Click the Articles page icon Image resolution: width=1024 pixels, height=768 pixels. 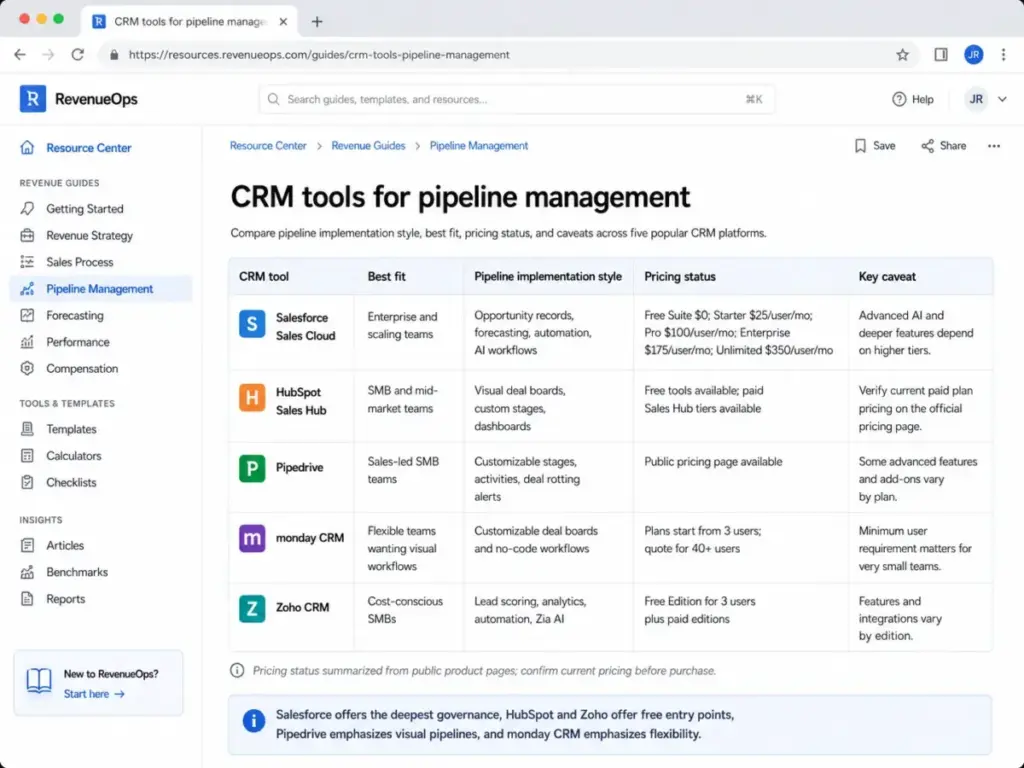(x=27, y=545)
